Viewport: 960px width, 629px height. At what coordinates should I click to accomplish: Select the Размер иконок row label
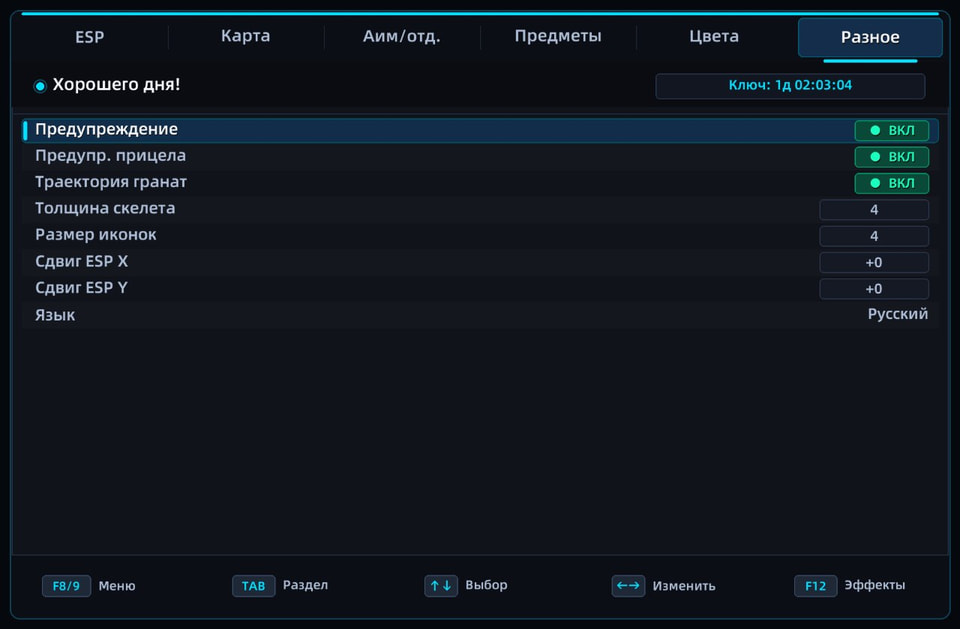96,235
